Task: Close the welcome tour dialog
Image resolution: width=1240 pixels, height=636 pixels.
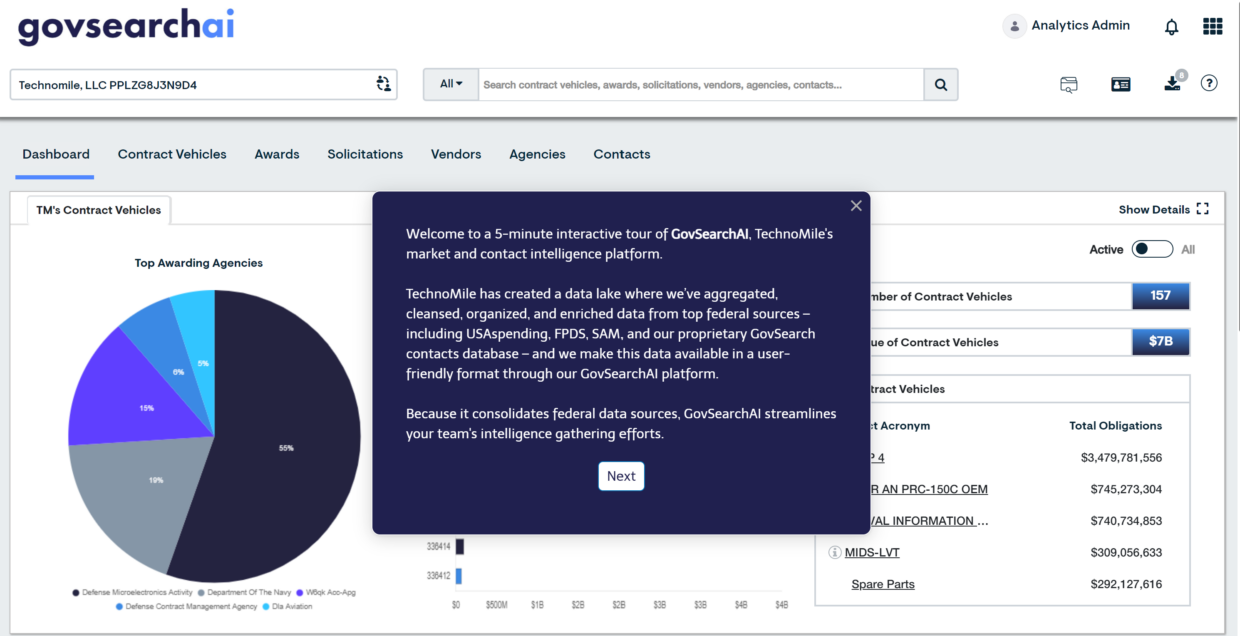Action: pos(856,206)
